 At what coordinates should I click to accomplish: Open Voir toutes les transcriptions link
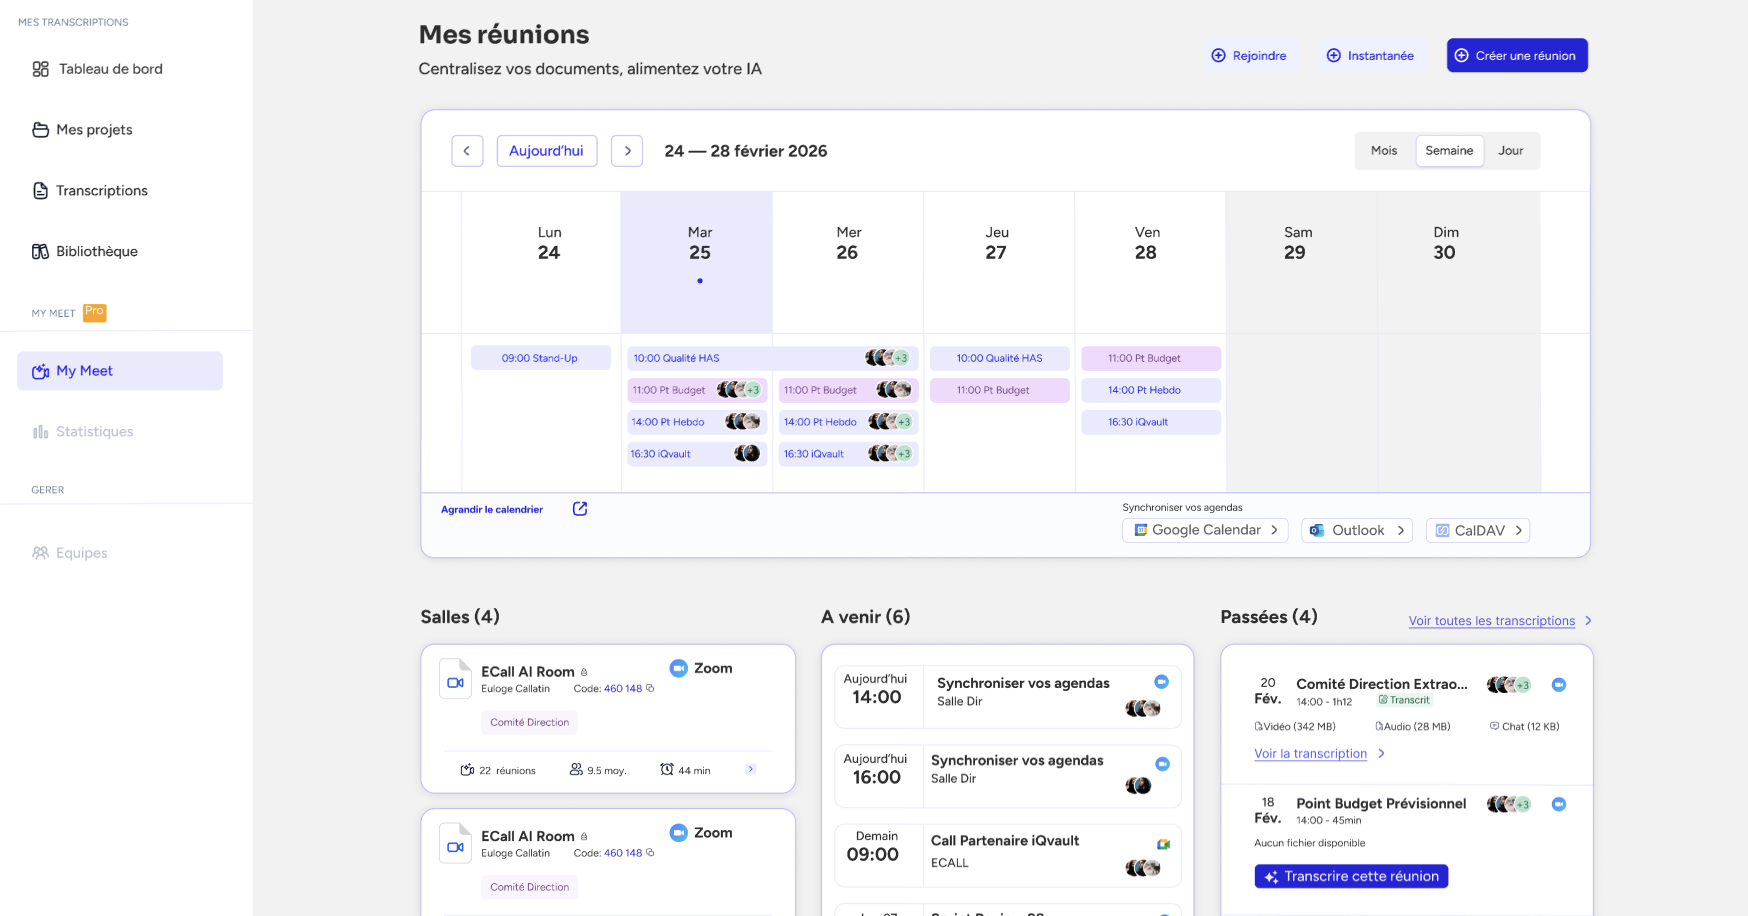click(x=1491, y=621)
